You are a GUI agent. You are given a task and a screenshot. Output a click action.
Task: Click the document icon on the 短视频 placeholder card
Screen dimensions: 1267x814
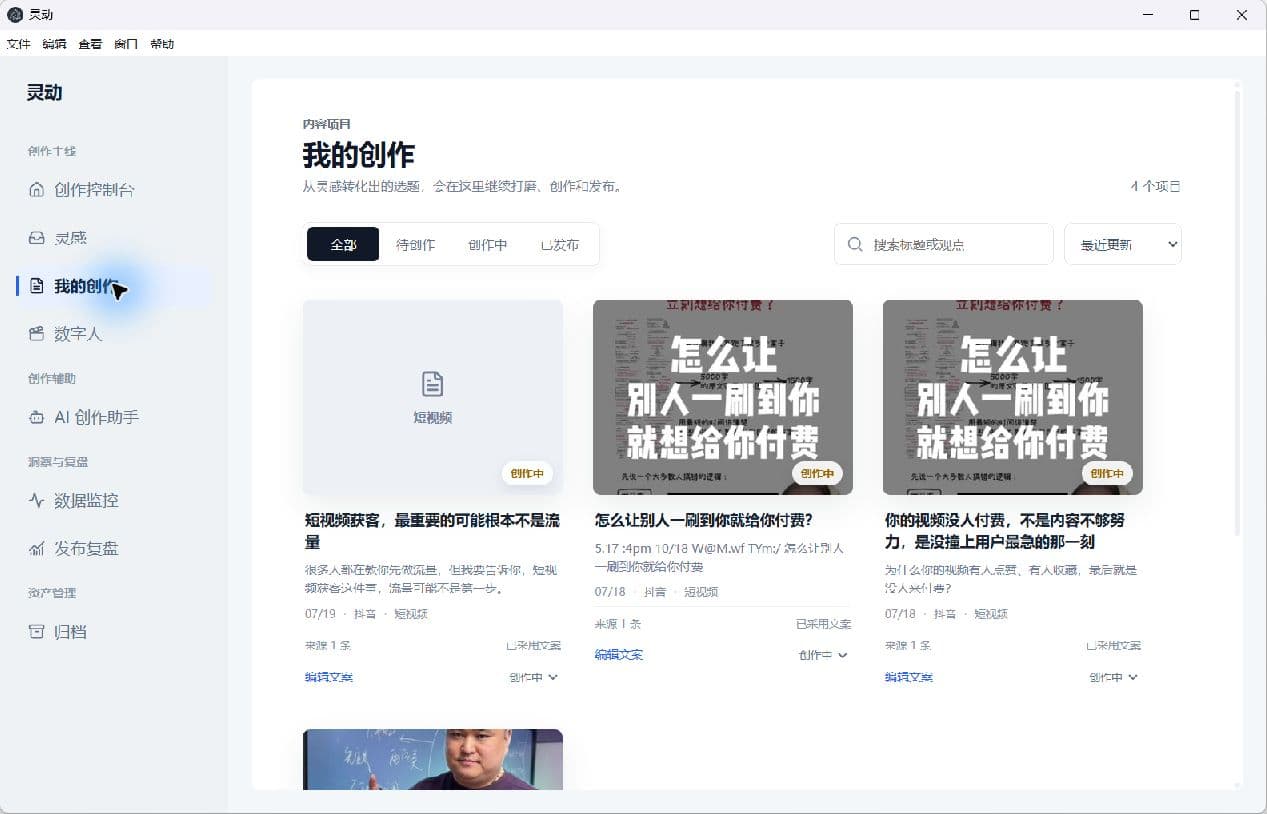pos(432,384)
